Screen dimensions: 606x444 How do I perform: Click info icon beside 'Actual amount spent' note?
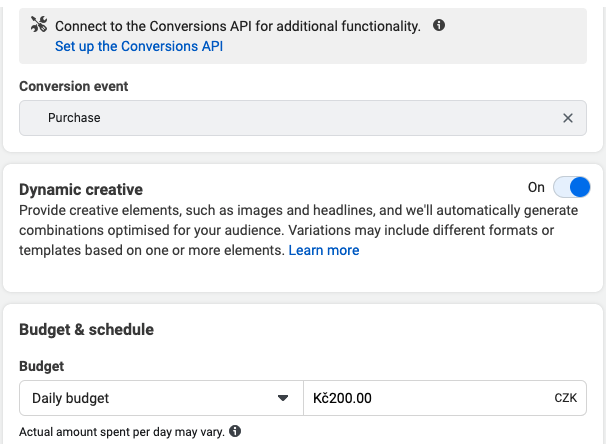tap(235, 431)
